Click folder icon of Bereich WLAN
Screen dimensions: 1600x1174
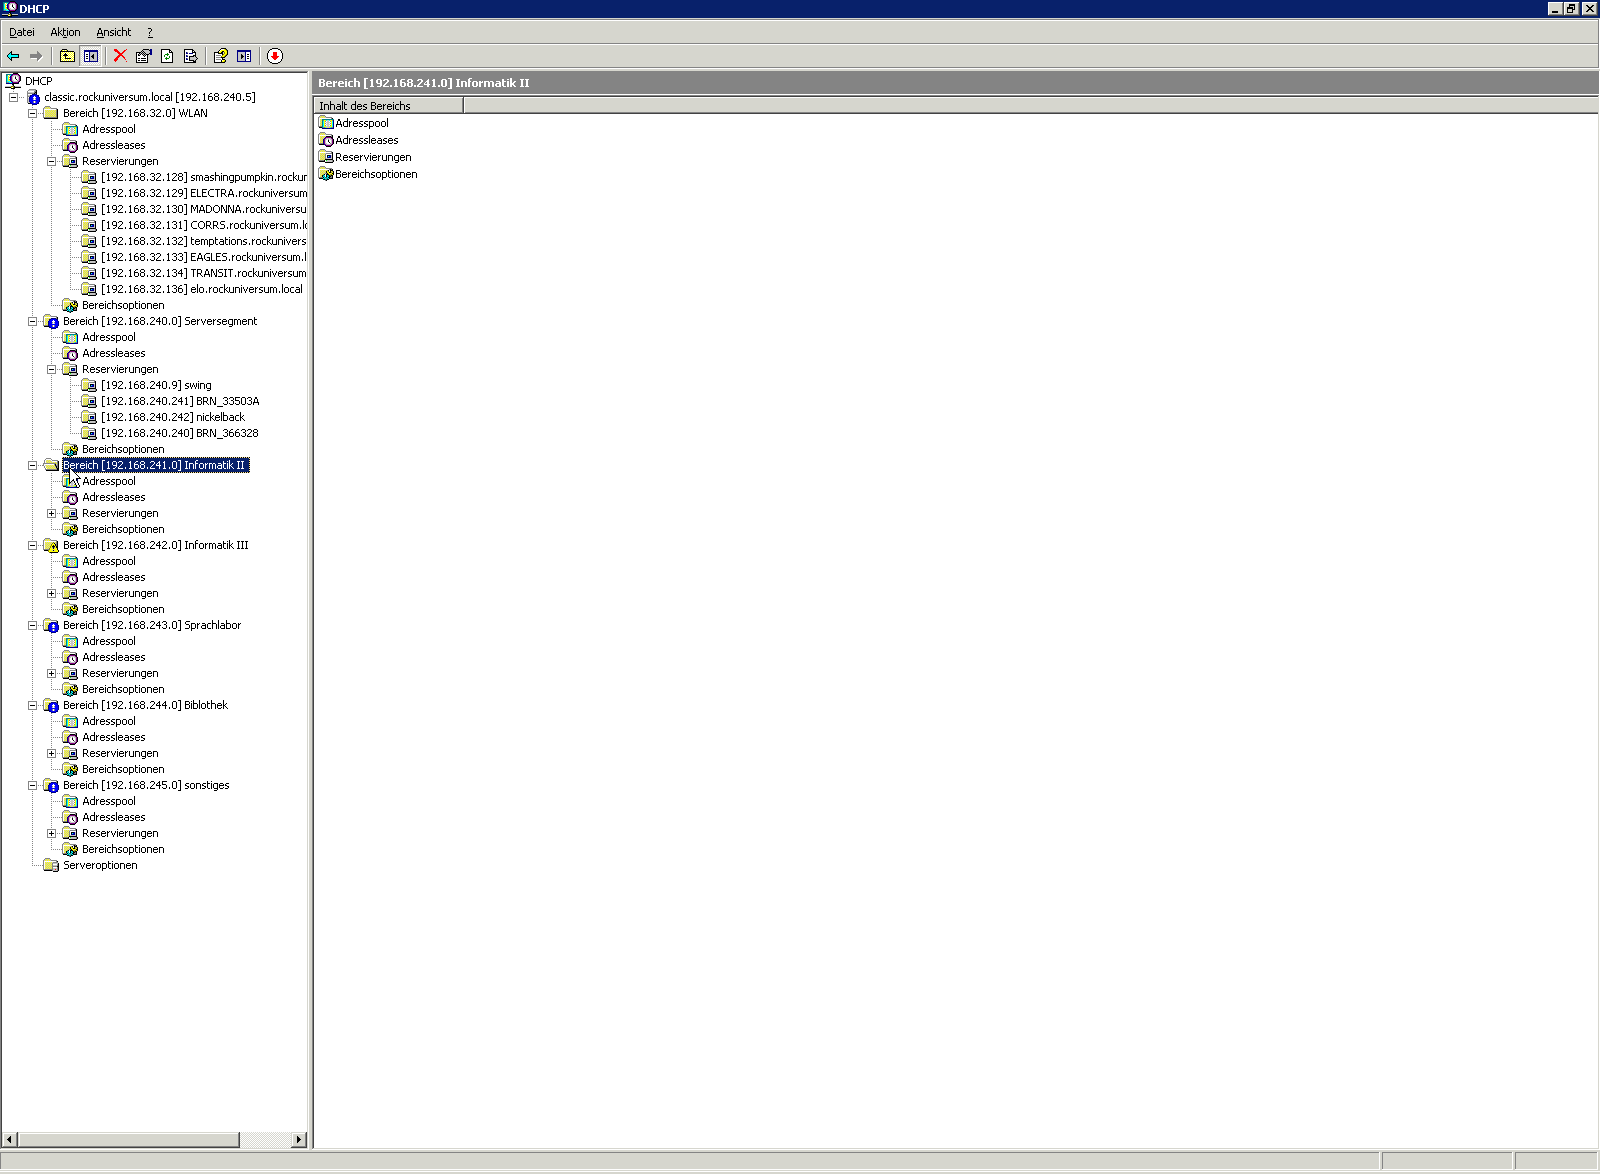tap(51, 113)
